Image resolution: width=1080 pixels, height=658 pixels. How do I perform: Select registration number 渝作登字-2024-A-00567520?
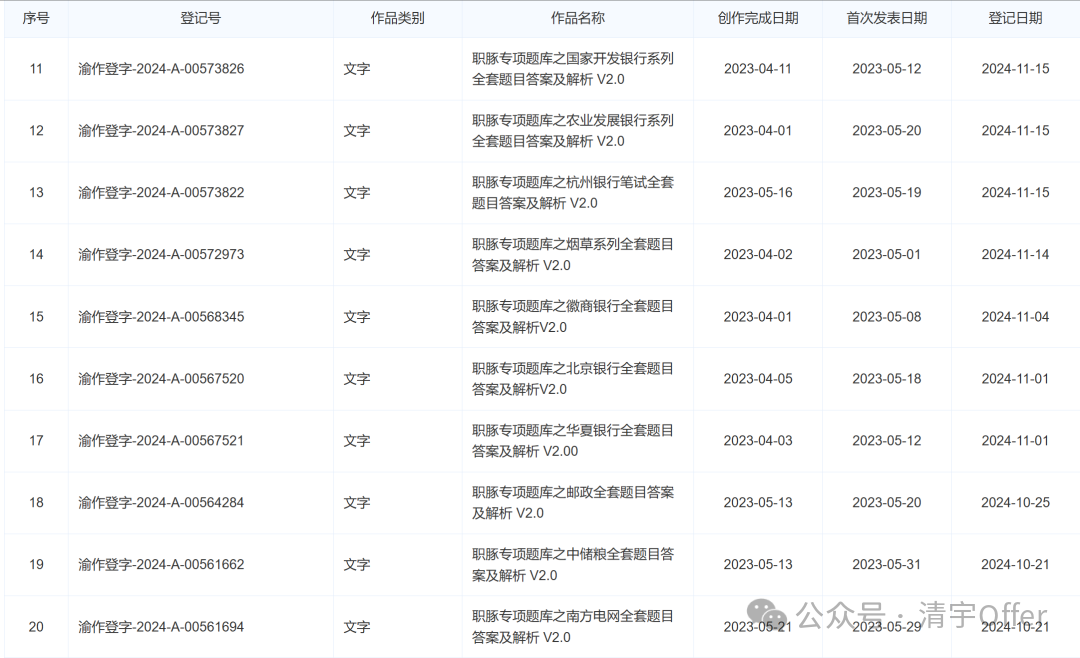coord(161,379)
